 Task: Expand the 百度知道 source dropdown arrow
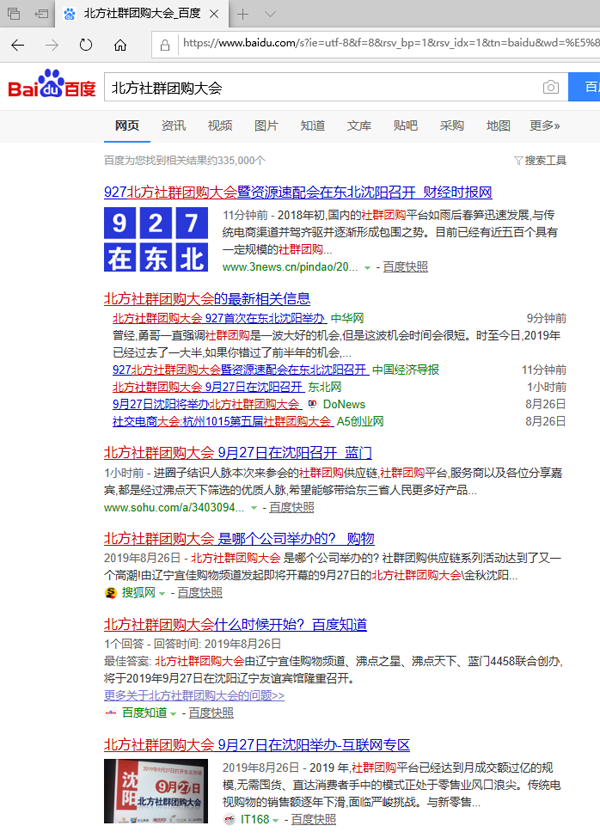tap(173, 714)
